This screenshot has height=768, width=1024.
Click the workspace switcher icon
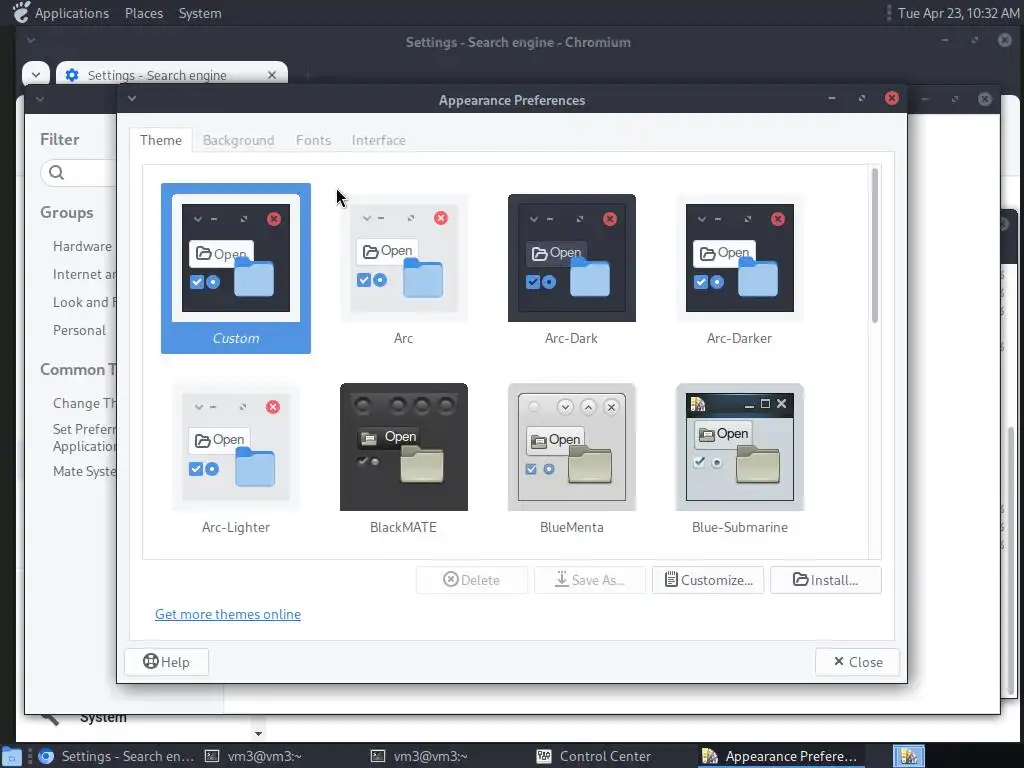pyautogui.click(x=908, y=756)
